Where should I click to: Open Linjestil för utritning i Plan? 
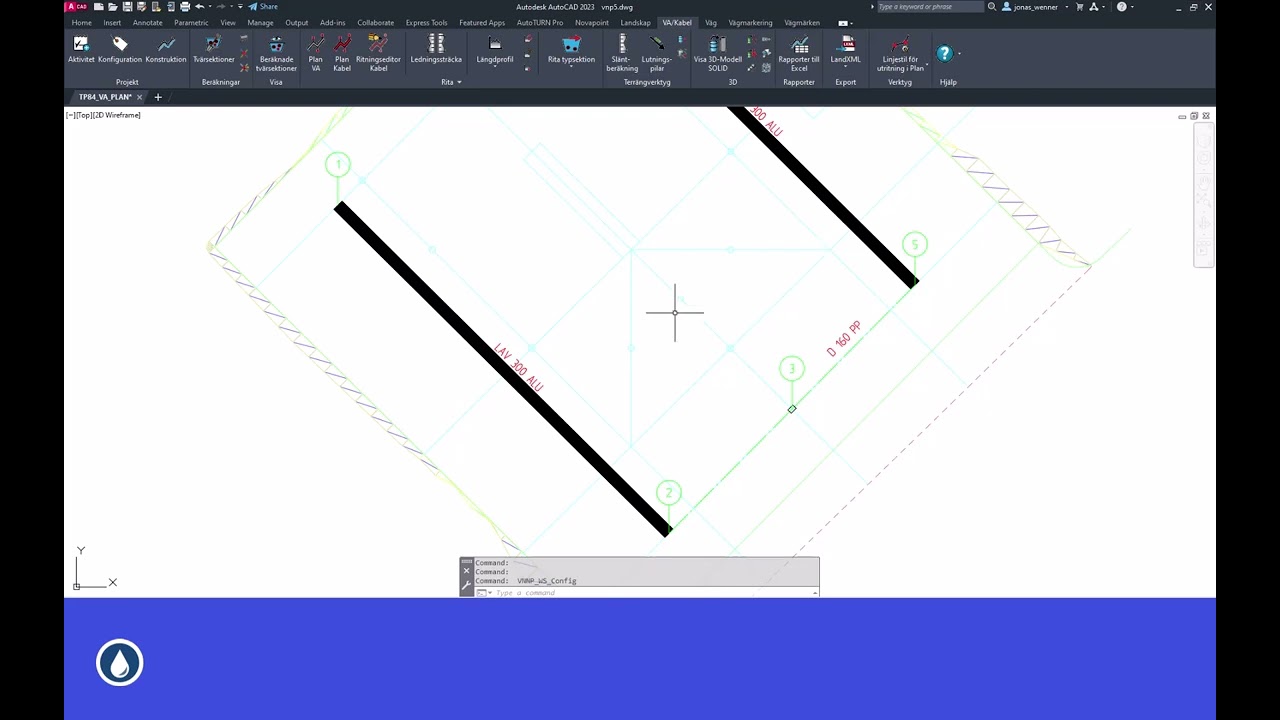point(900,53)
